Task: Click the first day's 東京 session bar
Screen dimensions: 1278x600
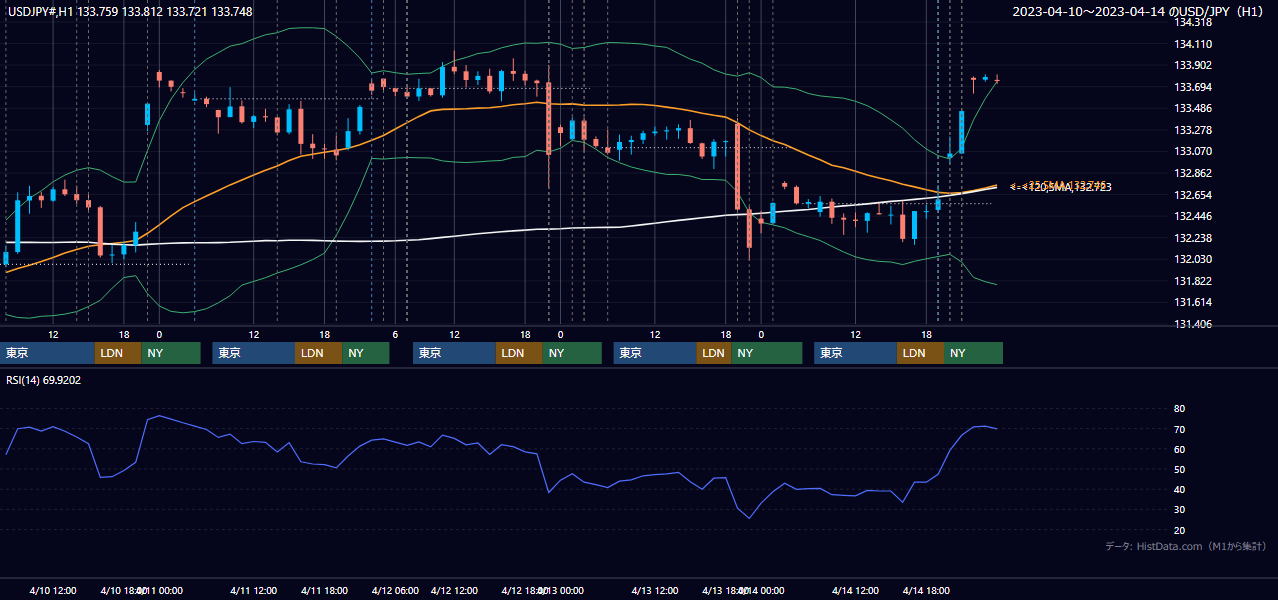Action: click(48, 353)
